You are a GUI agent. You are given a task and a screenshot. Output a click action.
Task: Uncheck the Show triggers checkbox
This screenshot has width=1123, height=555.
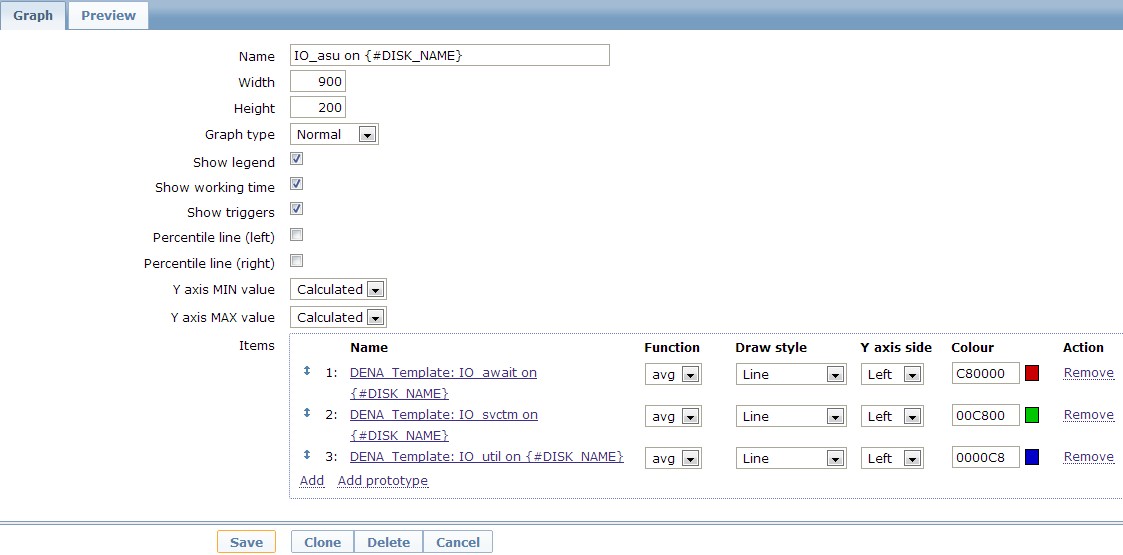pyautogui.click(x=297, y=209)
